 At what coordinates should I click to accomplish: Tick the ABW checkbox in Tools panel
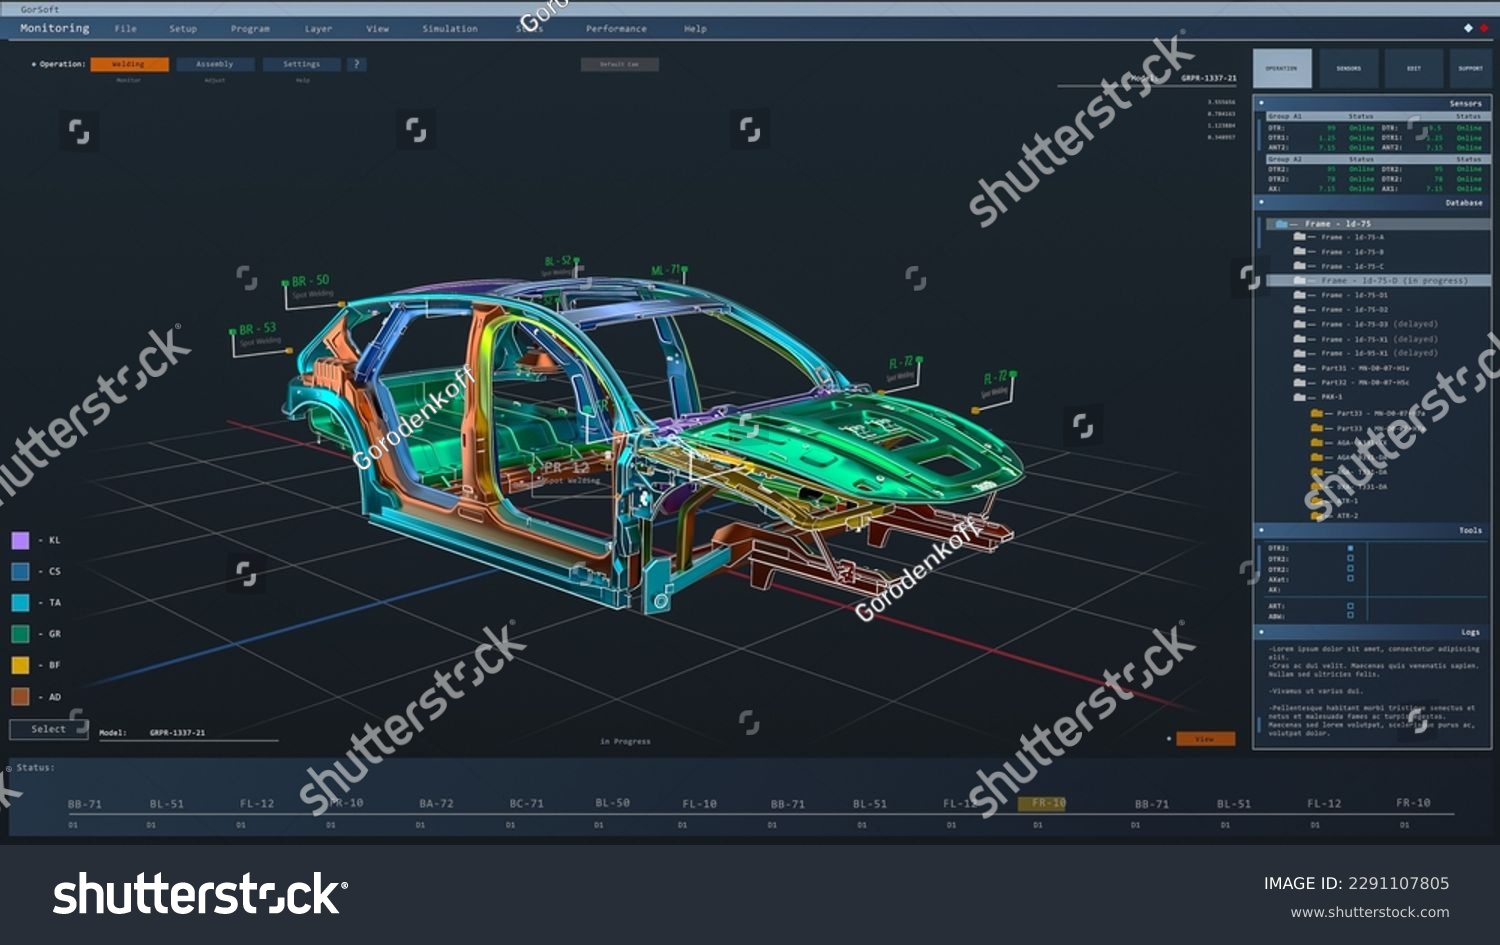pos(1350,616)
